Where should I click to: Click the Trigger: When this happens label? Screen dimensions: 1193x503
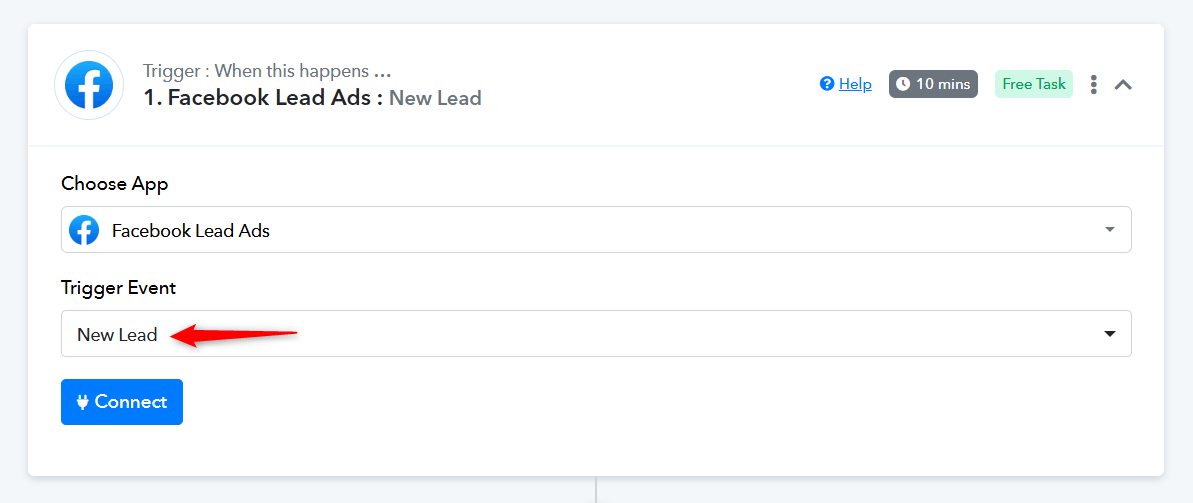tap(267, 72)
